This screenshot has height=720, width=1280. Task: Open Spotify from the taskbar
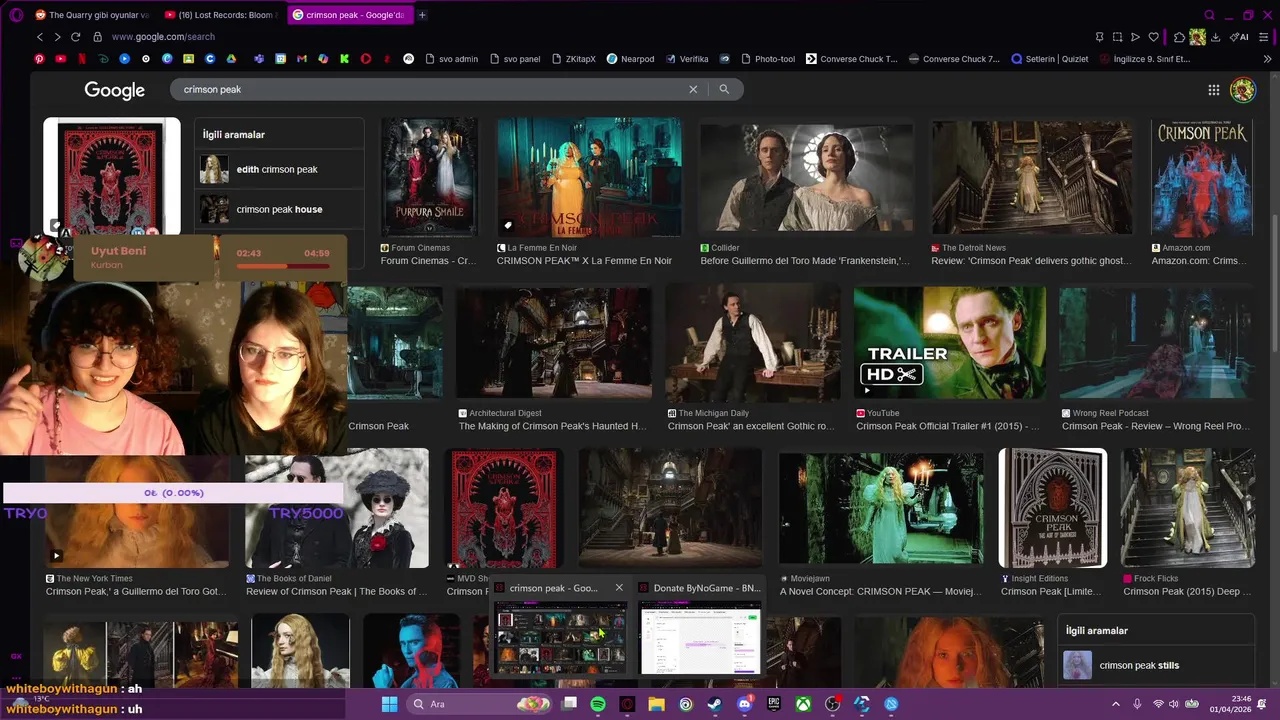coord(598,704)
